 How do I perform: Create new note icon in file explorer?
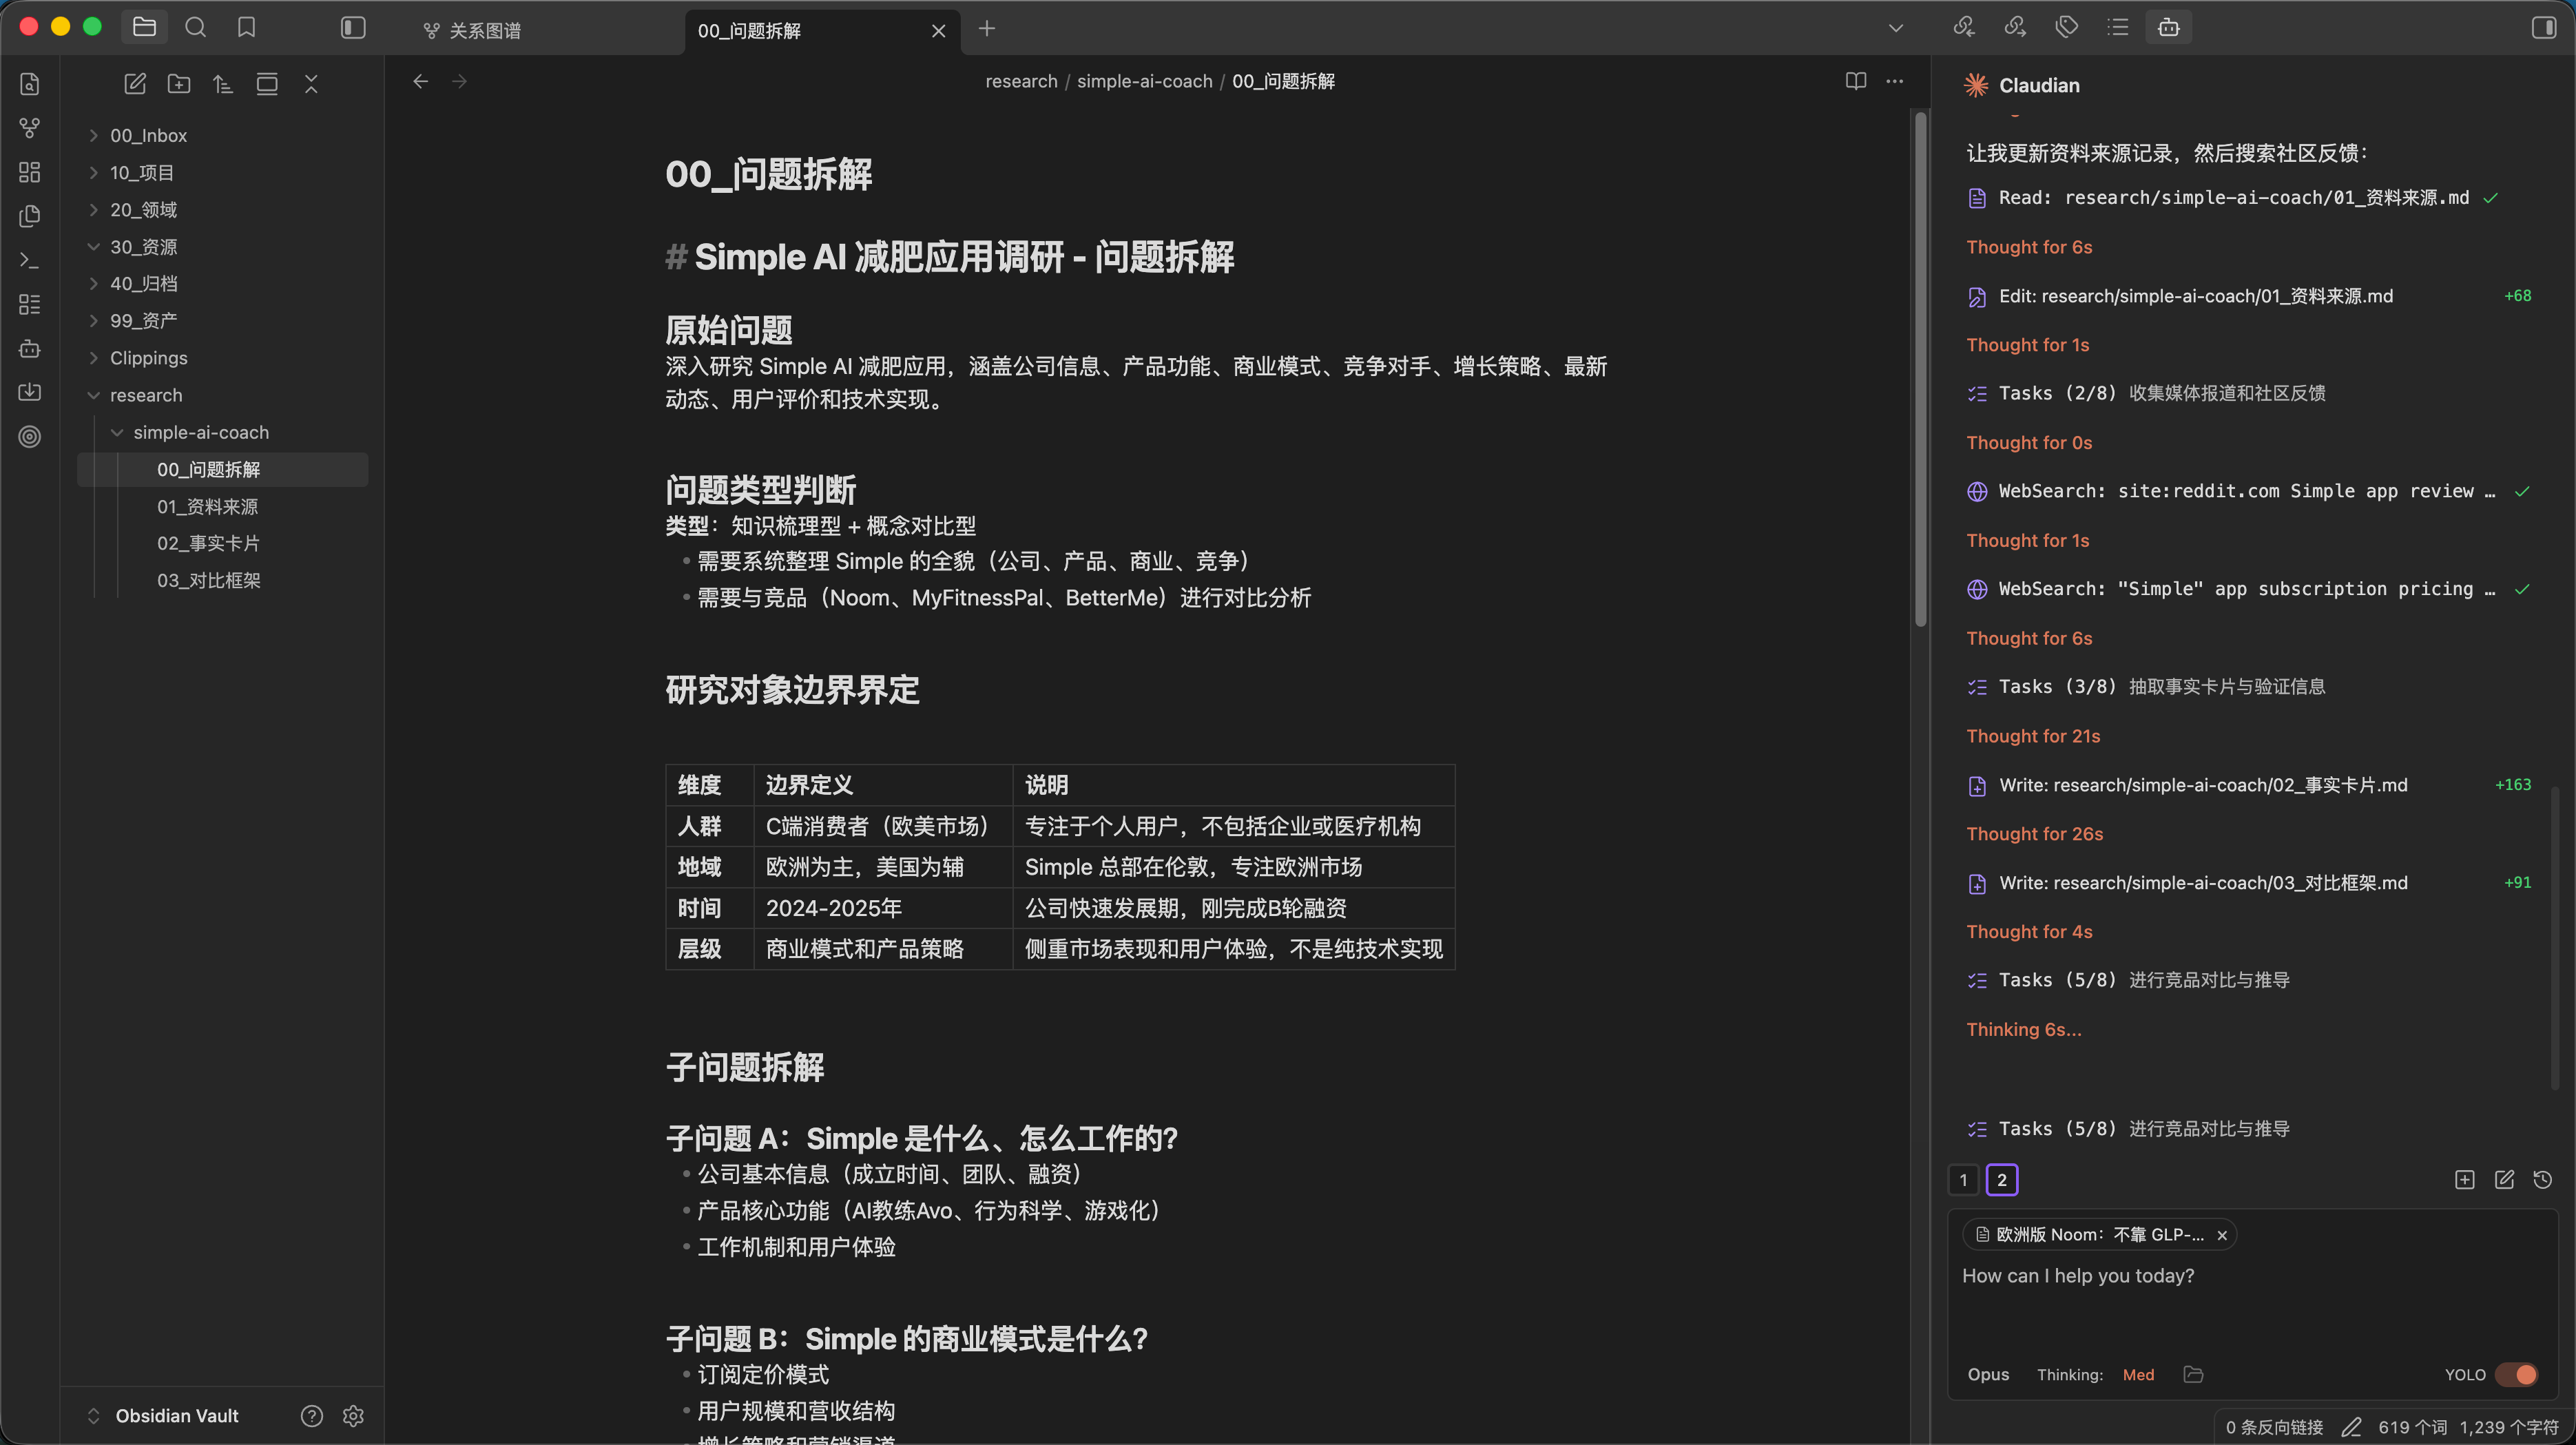(135, 84)
